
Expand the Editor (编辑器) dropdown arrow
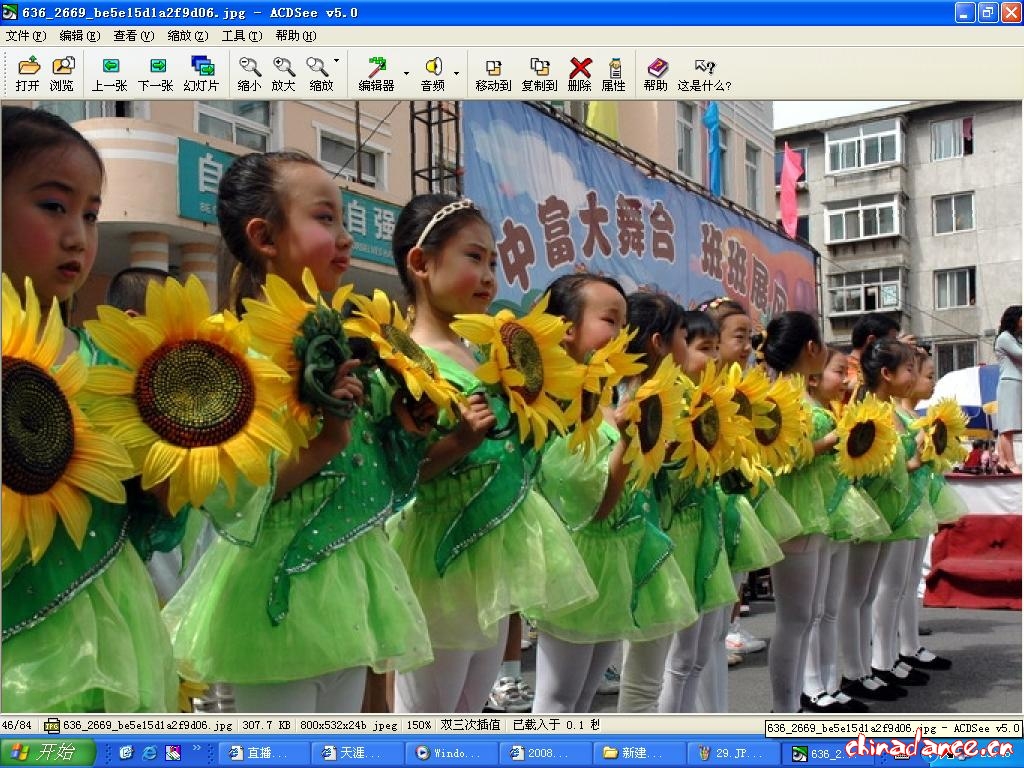point(406,73)
